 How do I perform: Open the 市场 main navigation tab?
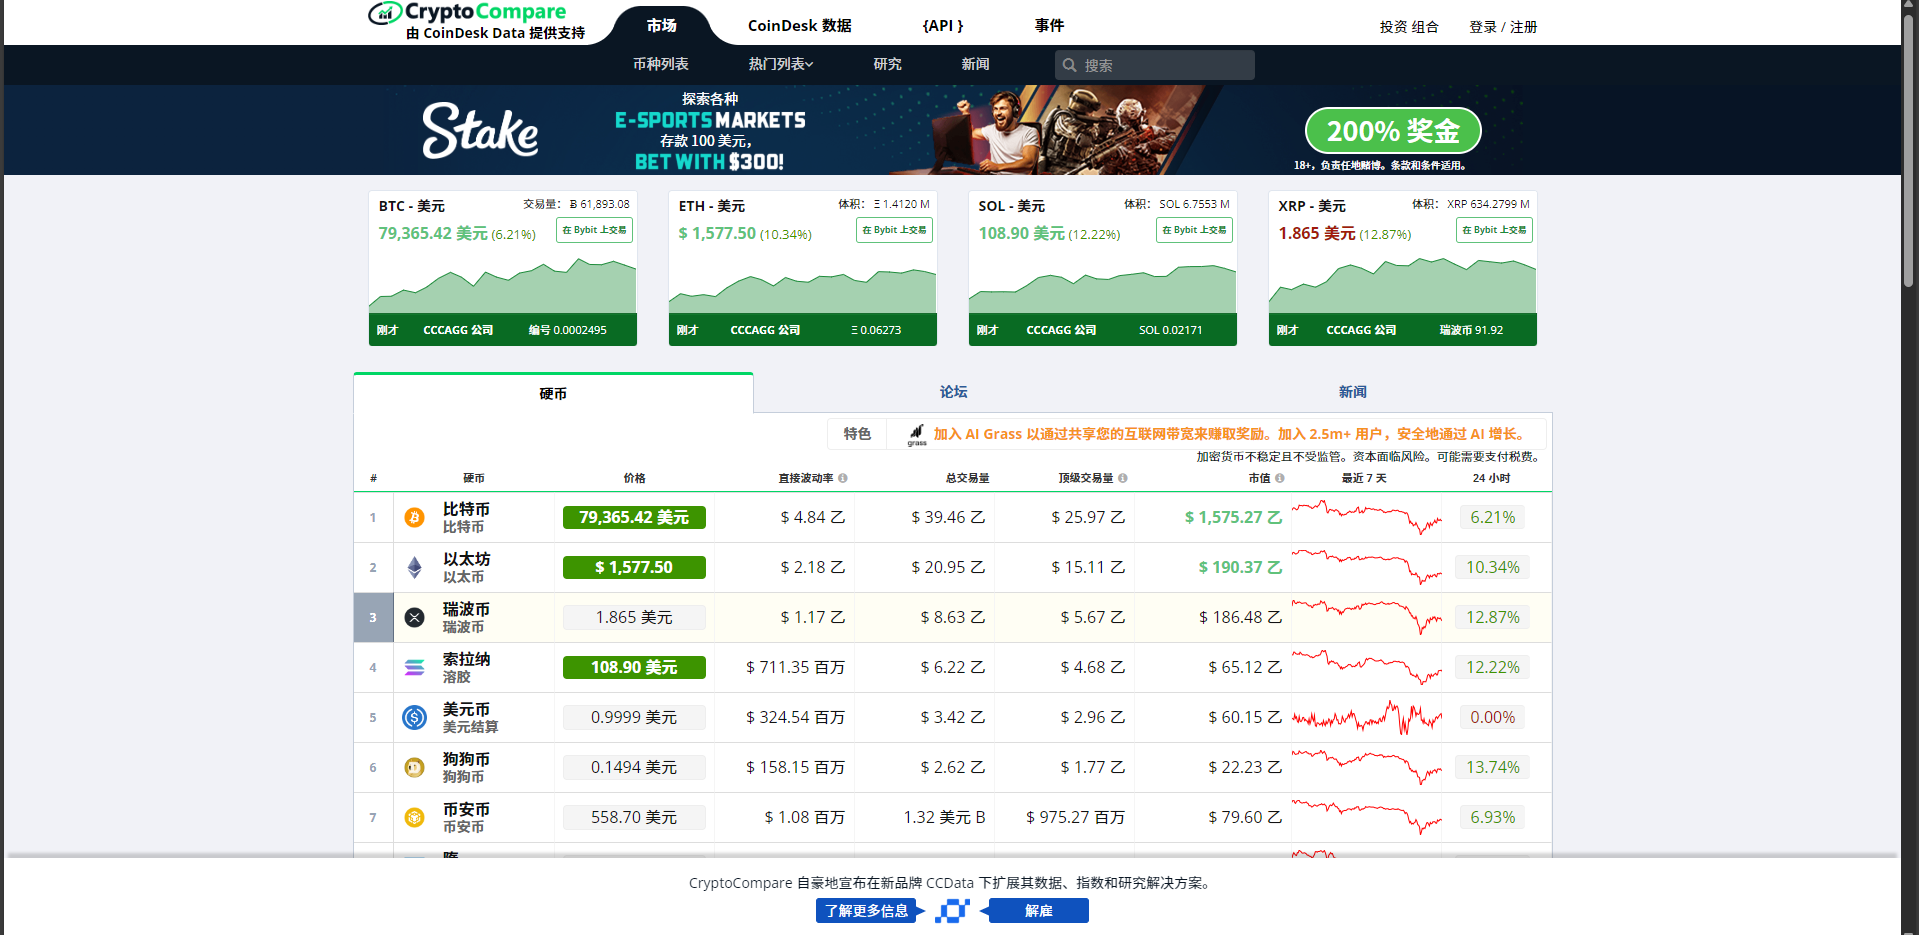(x=661, y=26)
